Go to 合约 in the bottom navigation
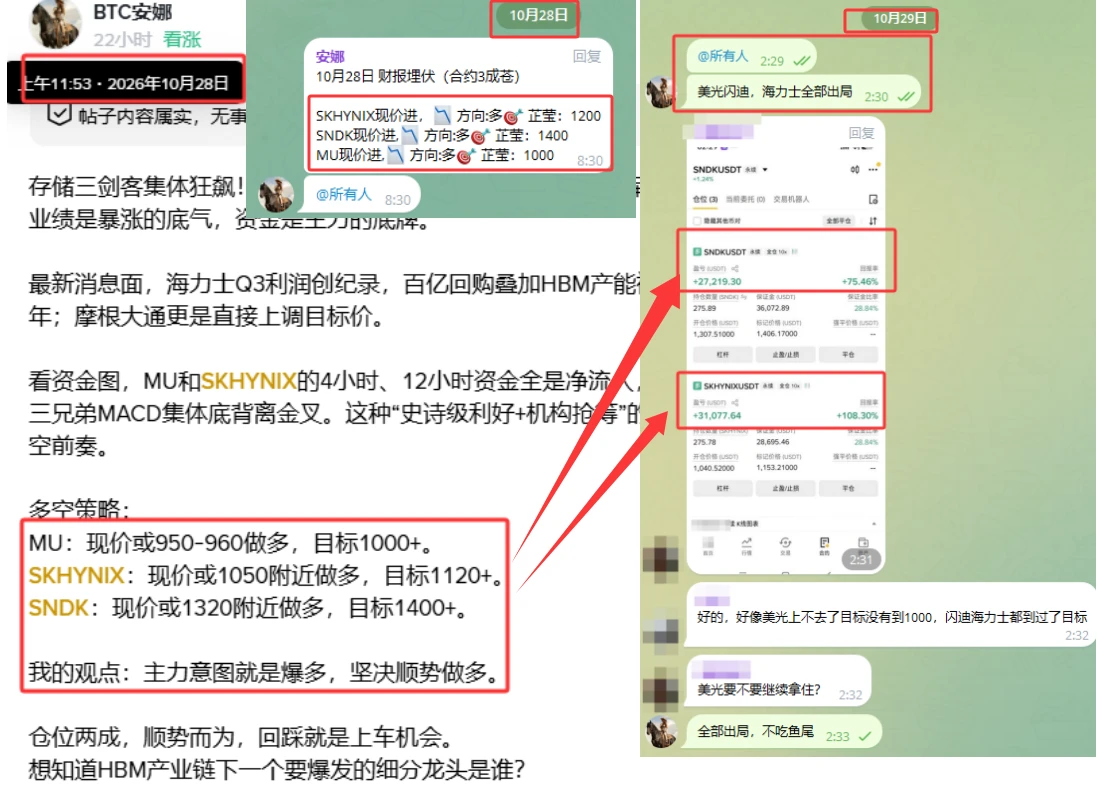 824,546
